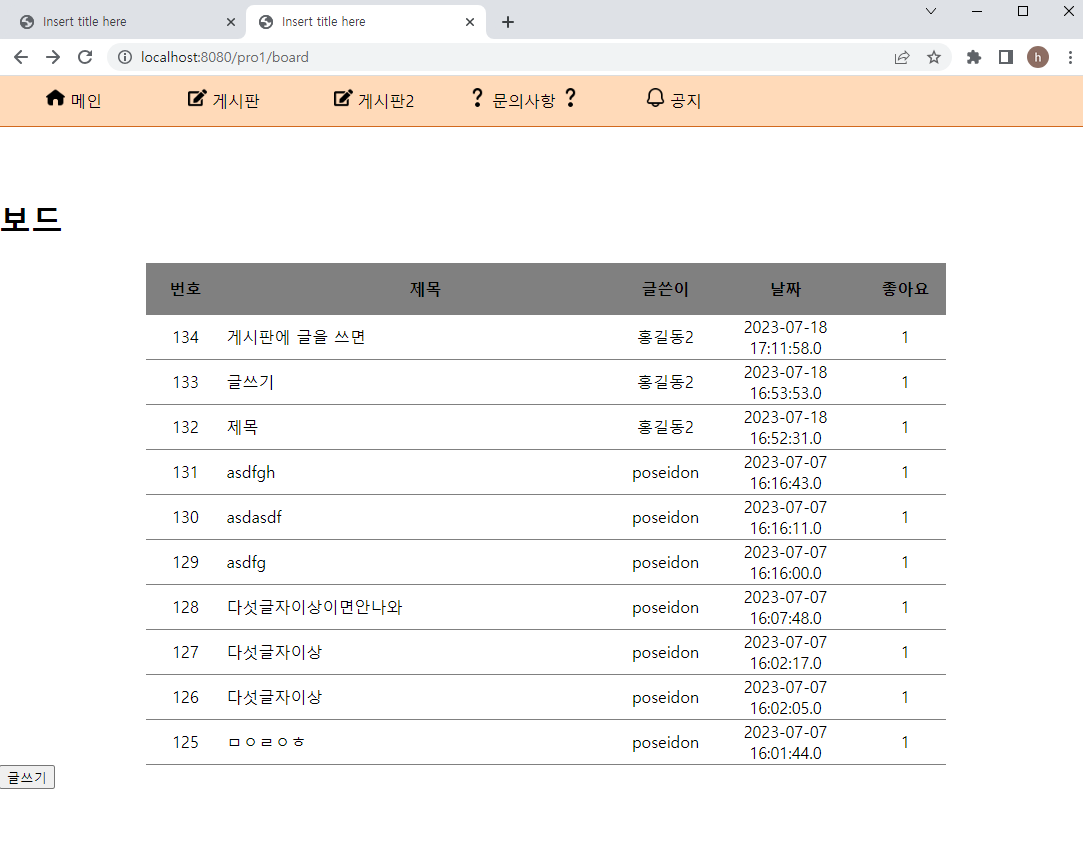Click the 번호 column header
This screenshot has height=854, width=1083.
pos(185,289)
